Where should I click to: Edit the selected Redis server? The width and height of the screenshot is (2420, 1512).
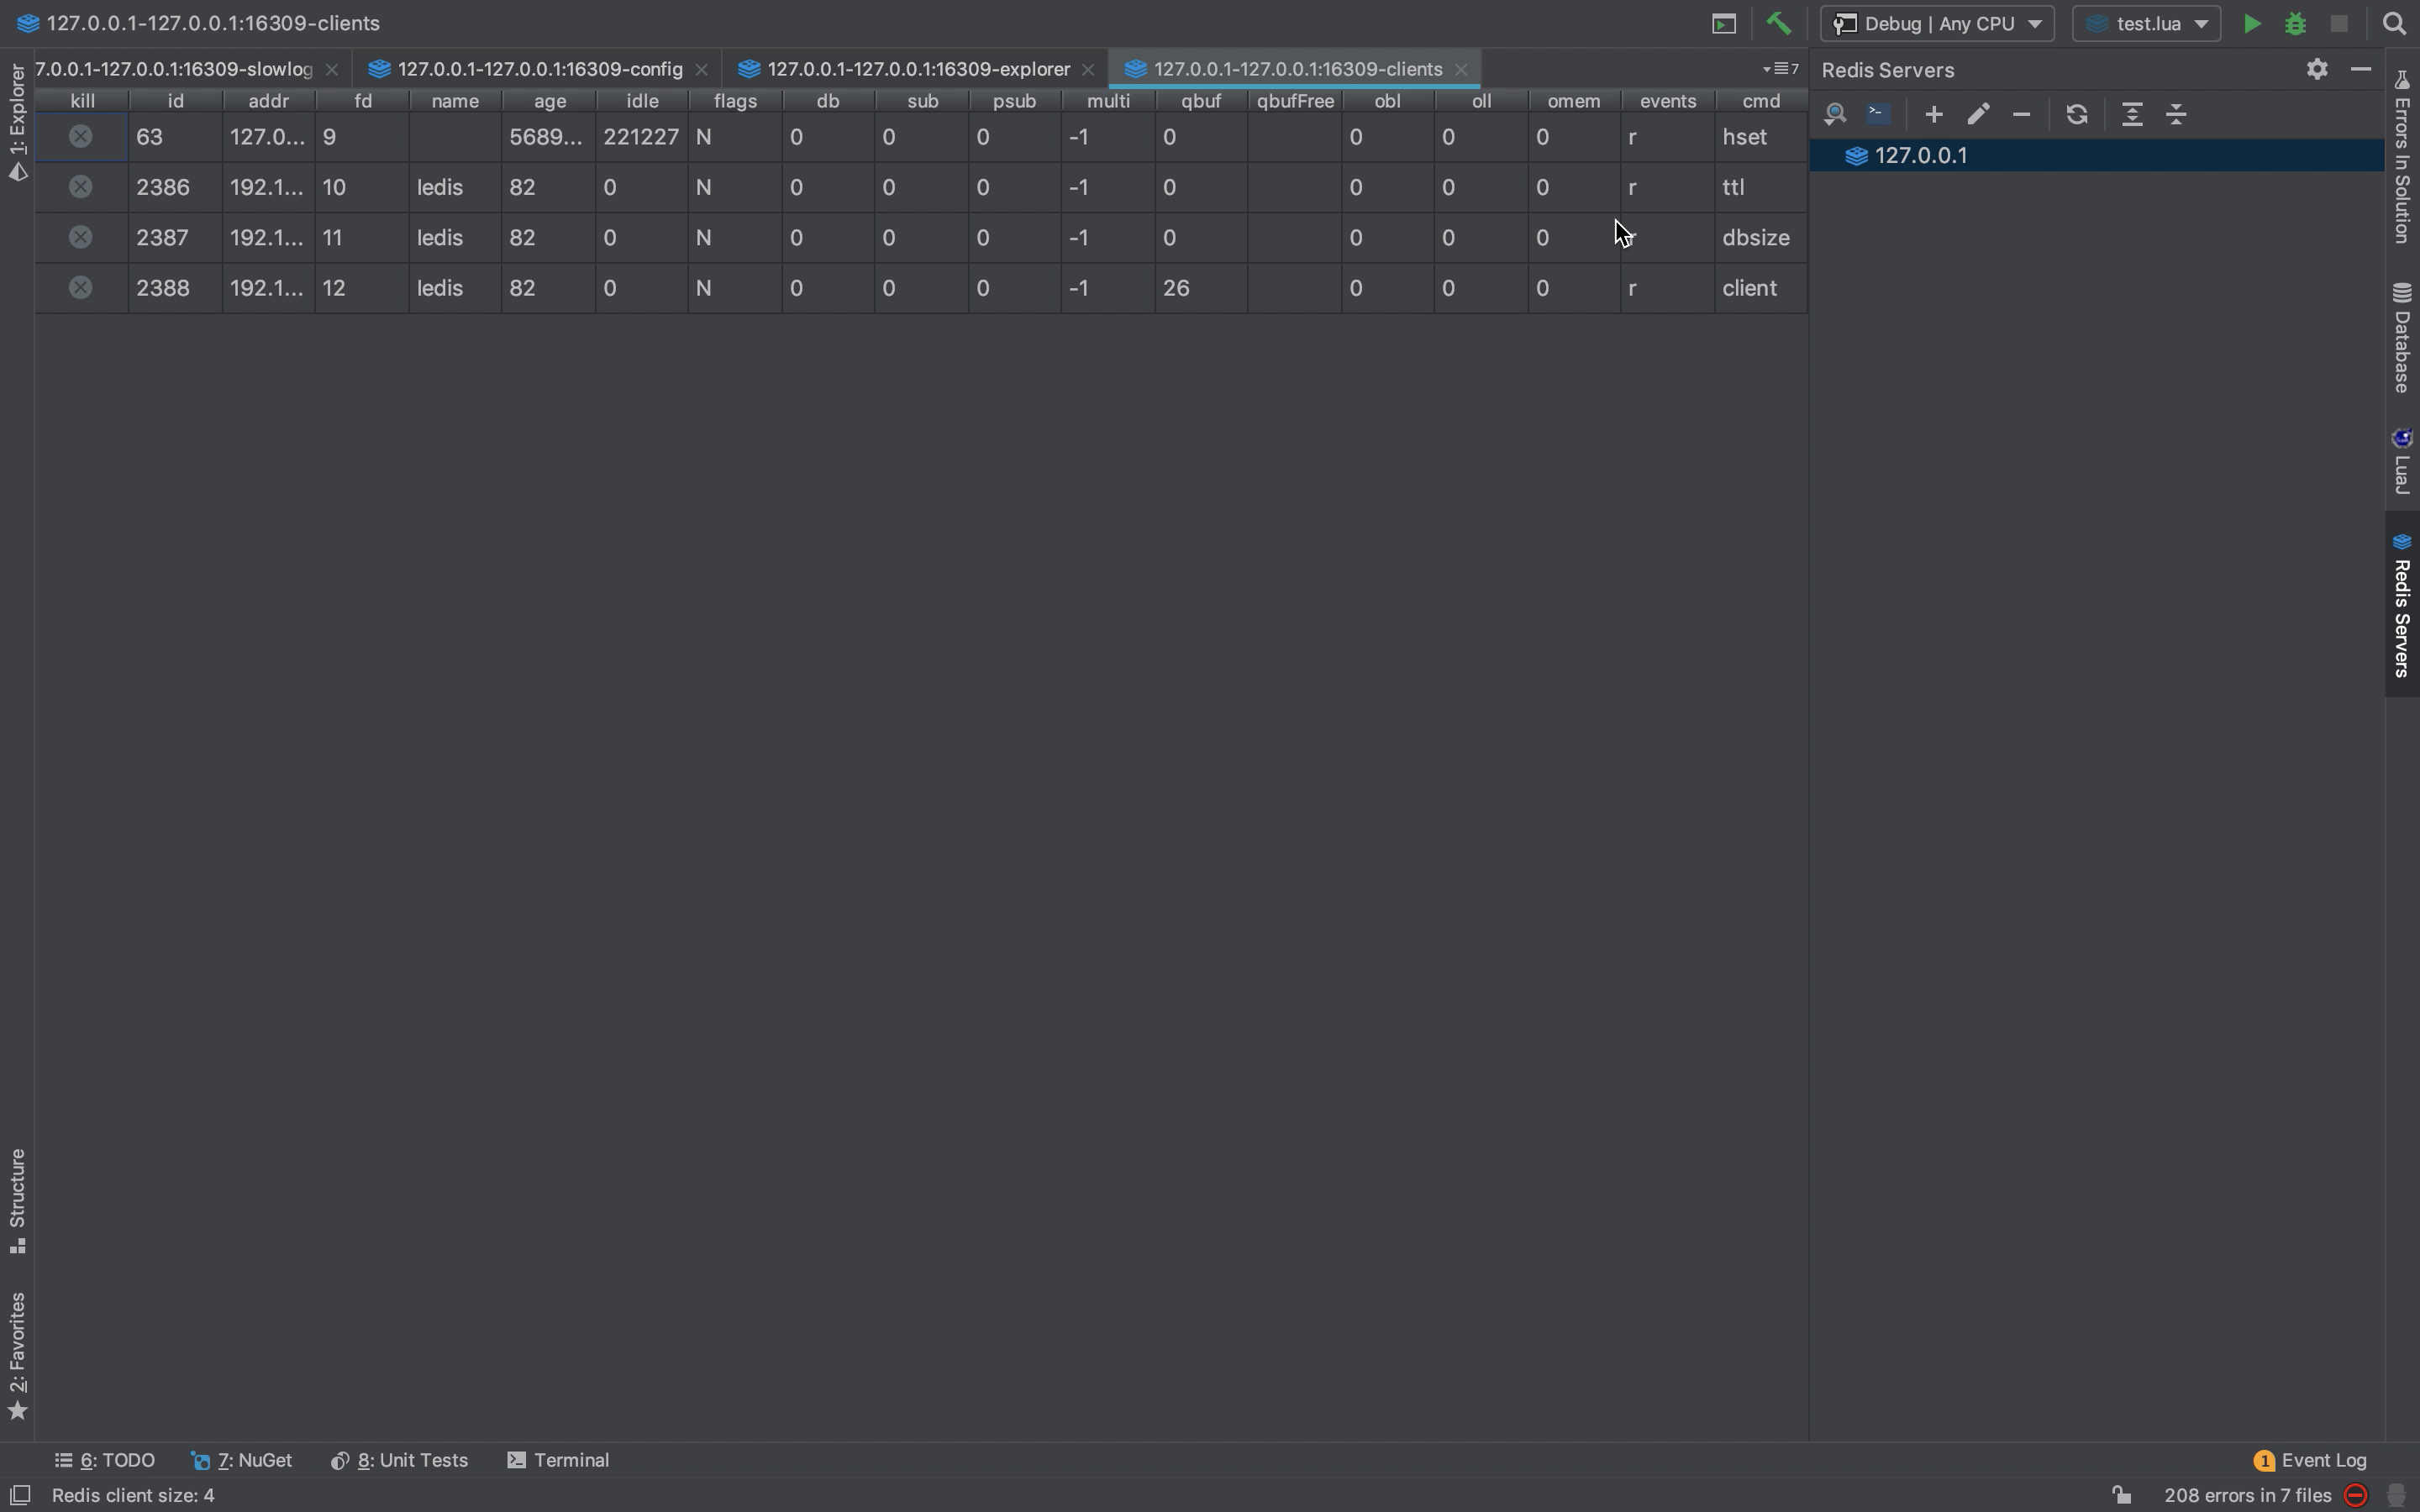(x=1977, y=114)
